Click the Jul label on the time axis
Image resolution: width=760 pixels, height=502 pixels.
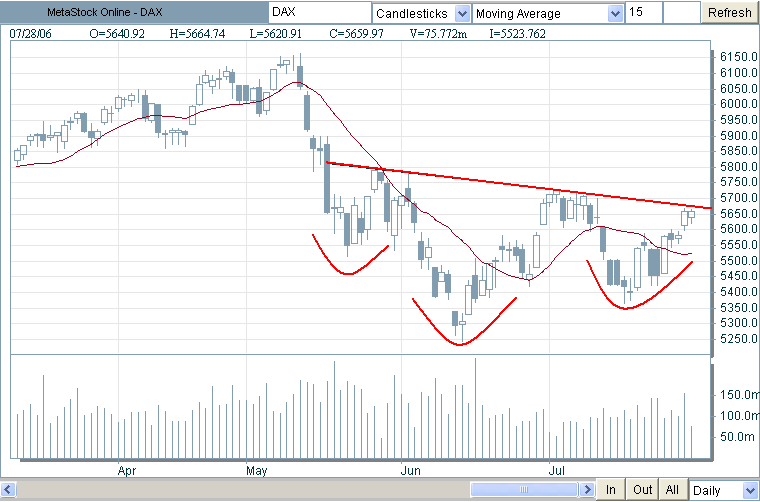(x=557, y=471)
